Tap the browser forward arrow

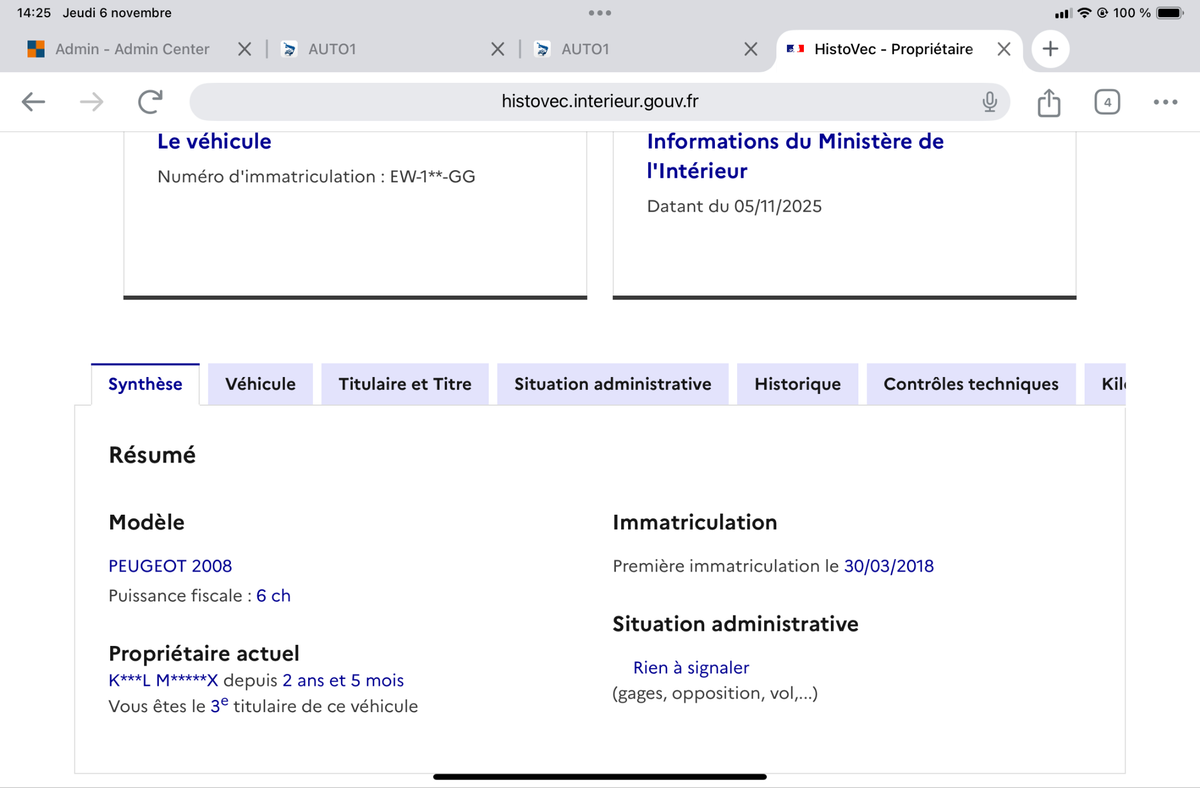pyautogui.click(x=92, y=101)
